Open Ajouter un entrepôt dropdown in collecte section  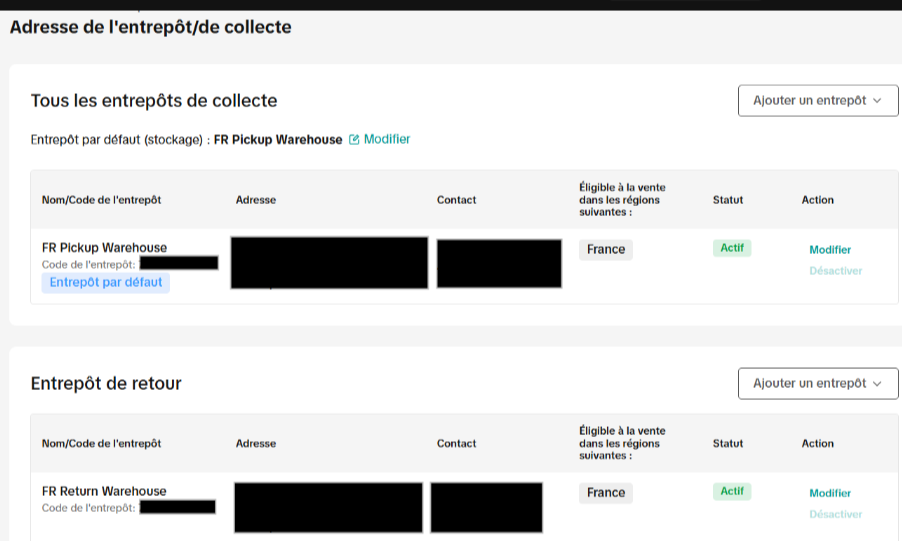point(818,101)
